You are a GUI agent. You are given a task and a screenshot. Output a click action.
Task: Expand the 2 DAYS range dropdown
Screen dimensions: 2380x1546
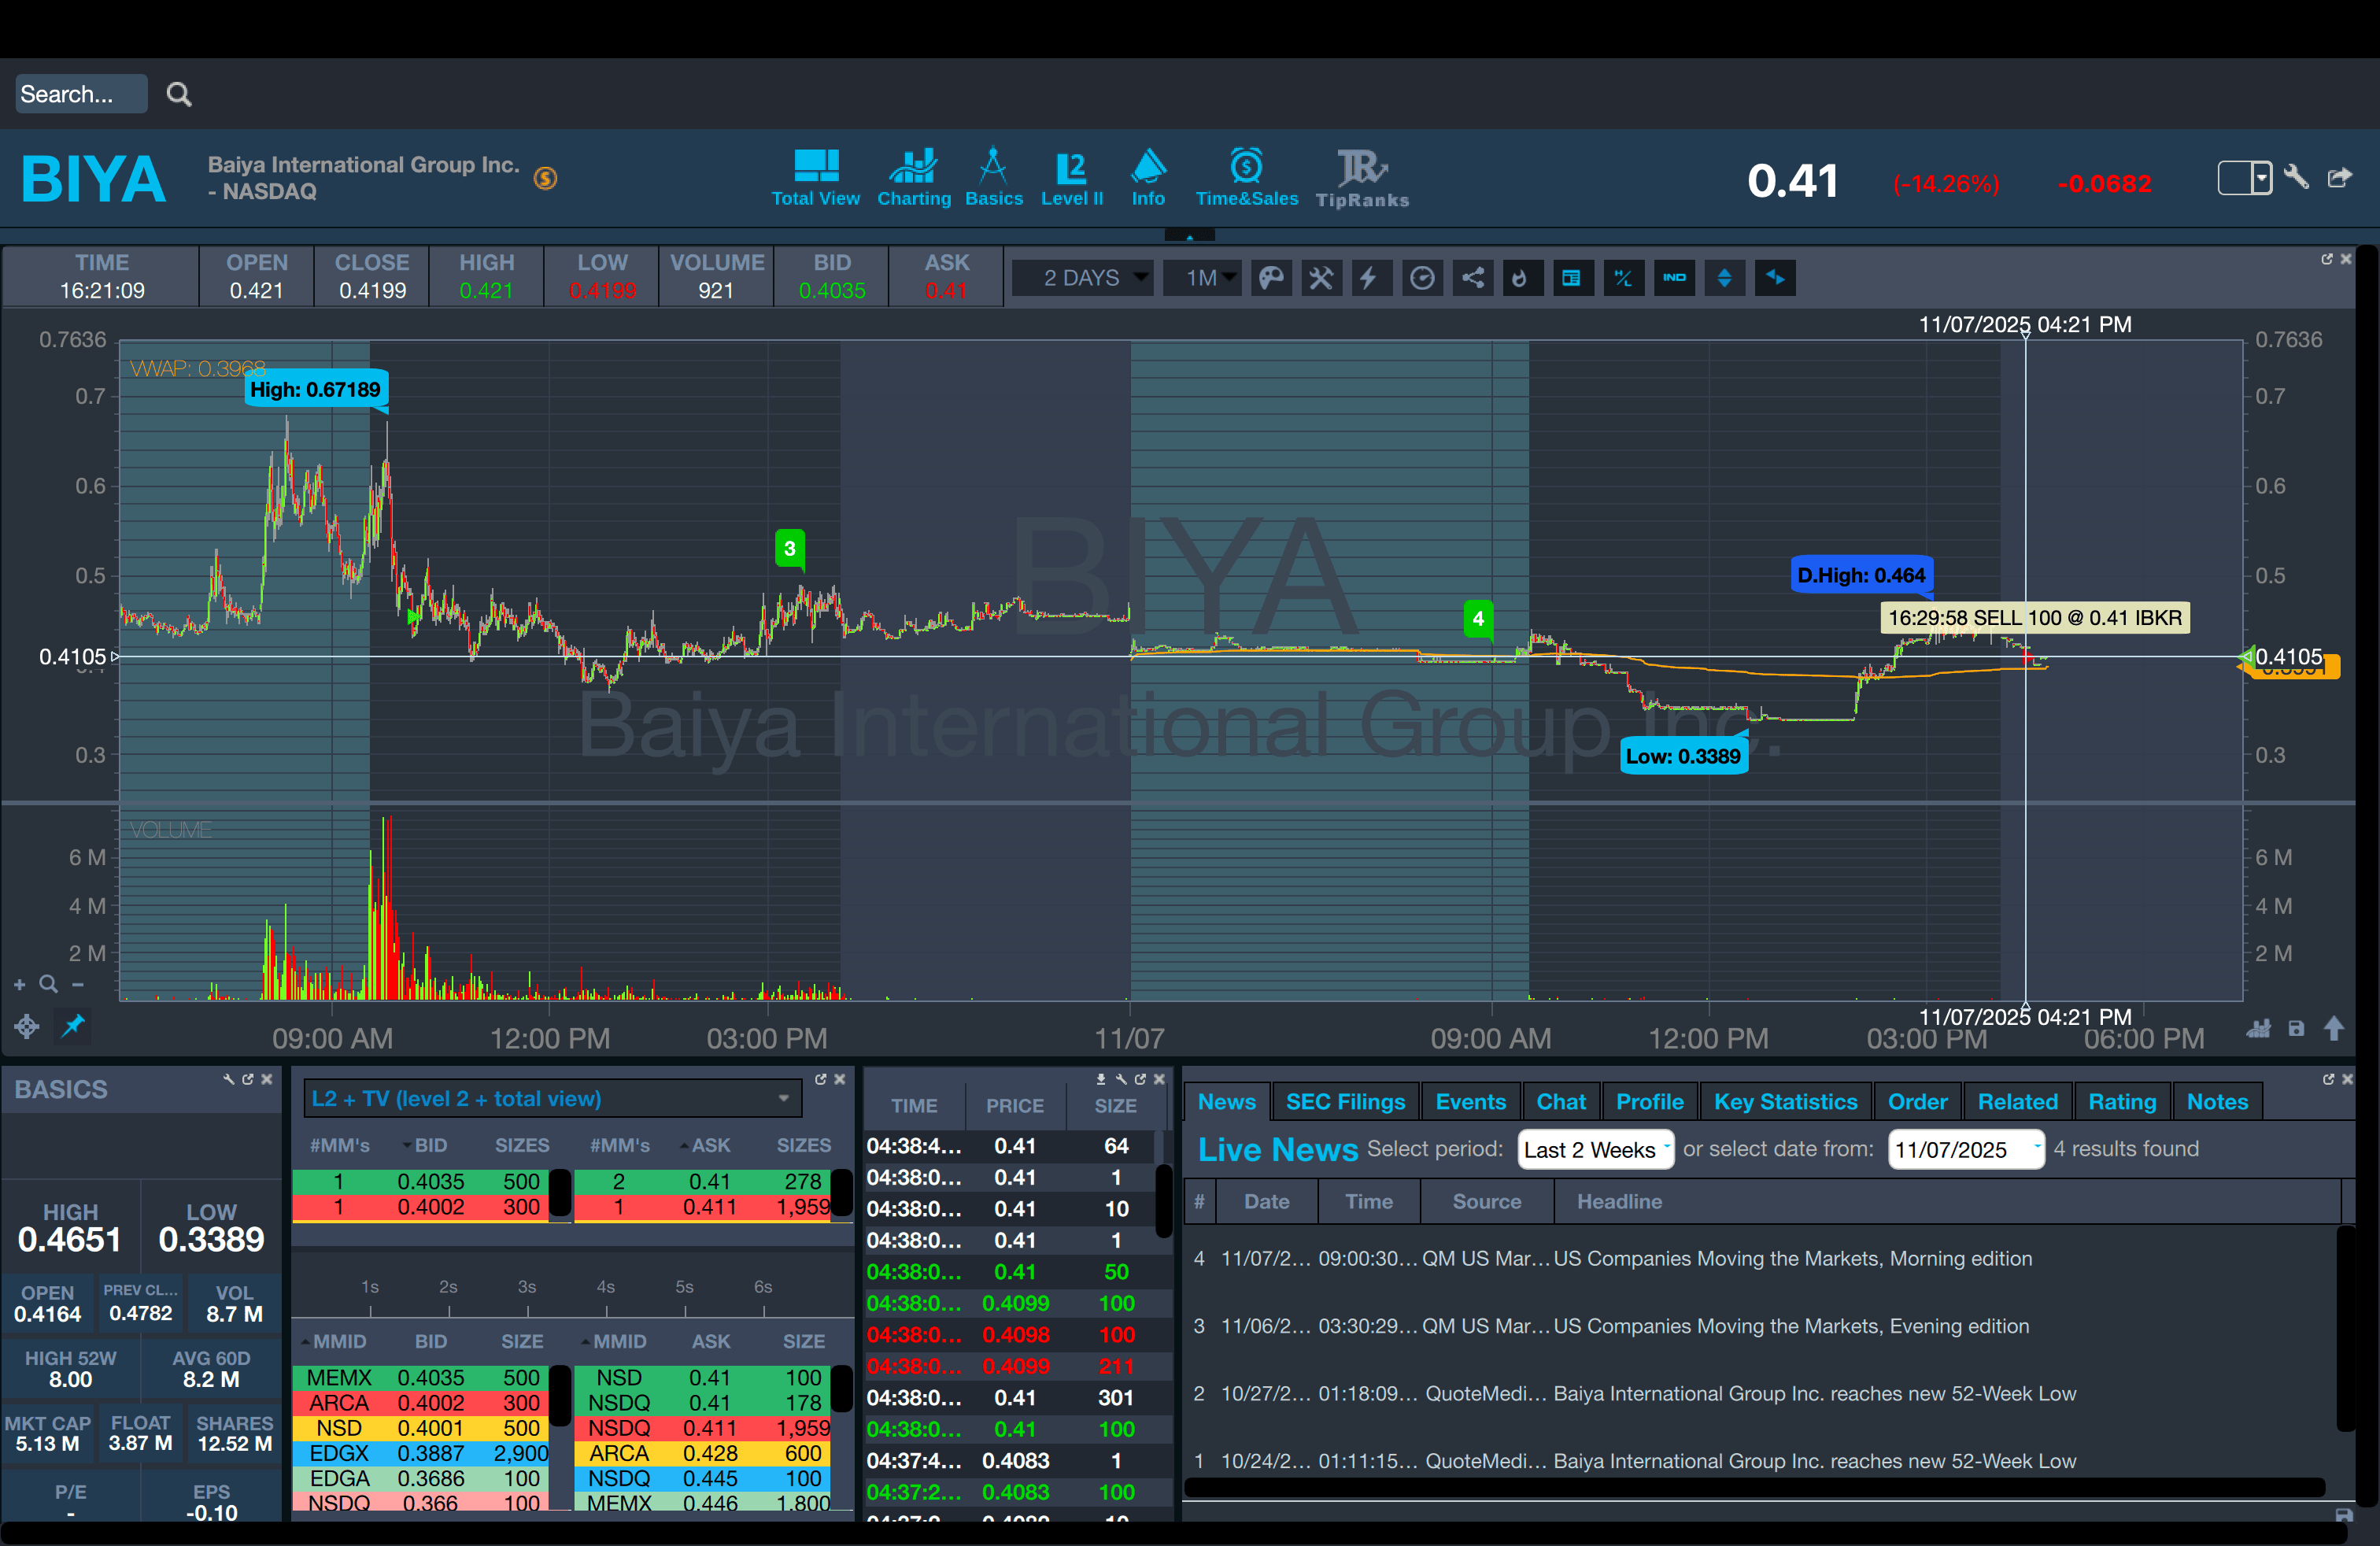1083,278
